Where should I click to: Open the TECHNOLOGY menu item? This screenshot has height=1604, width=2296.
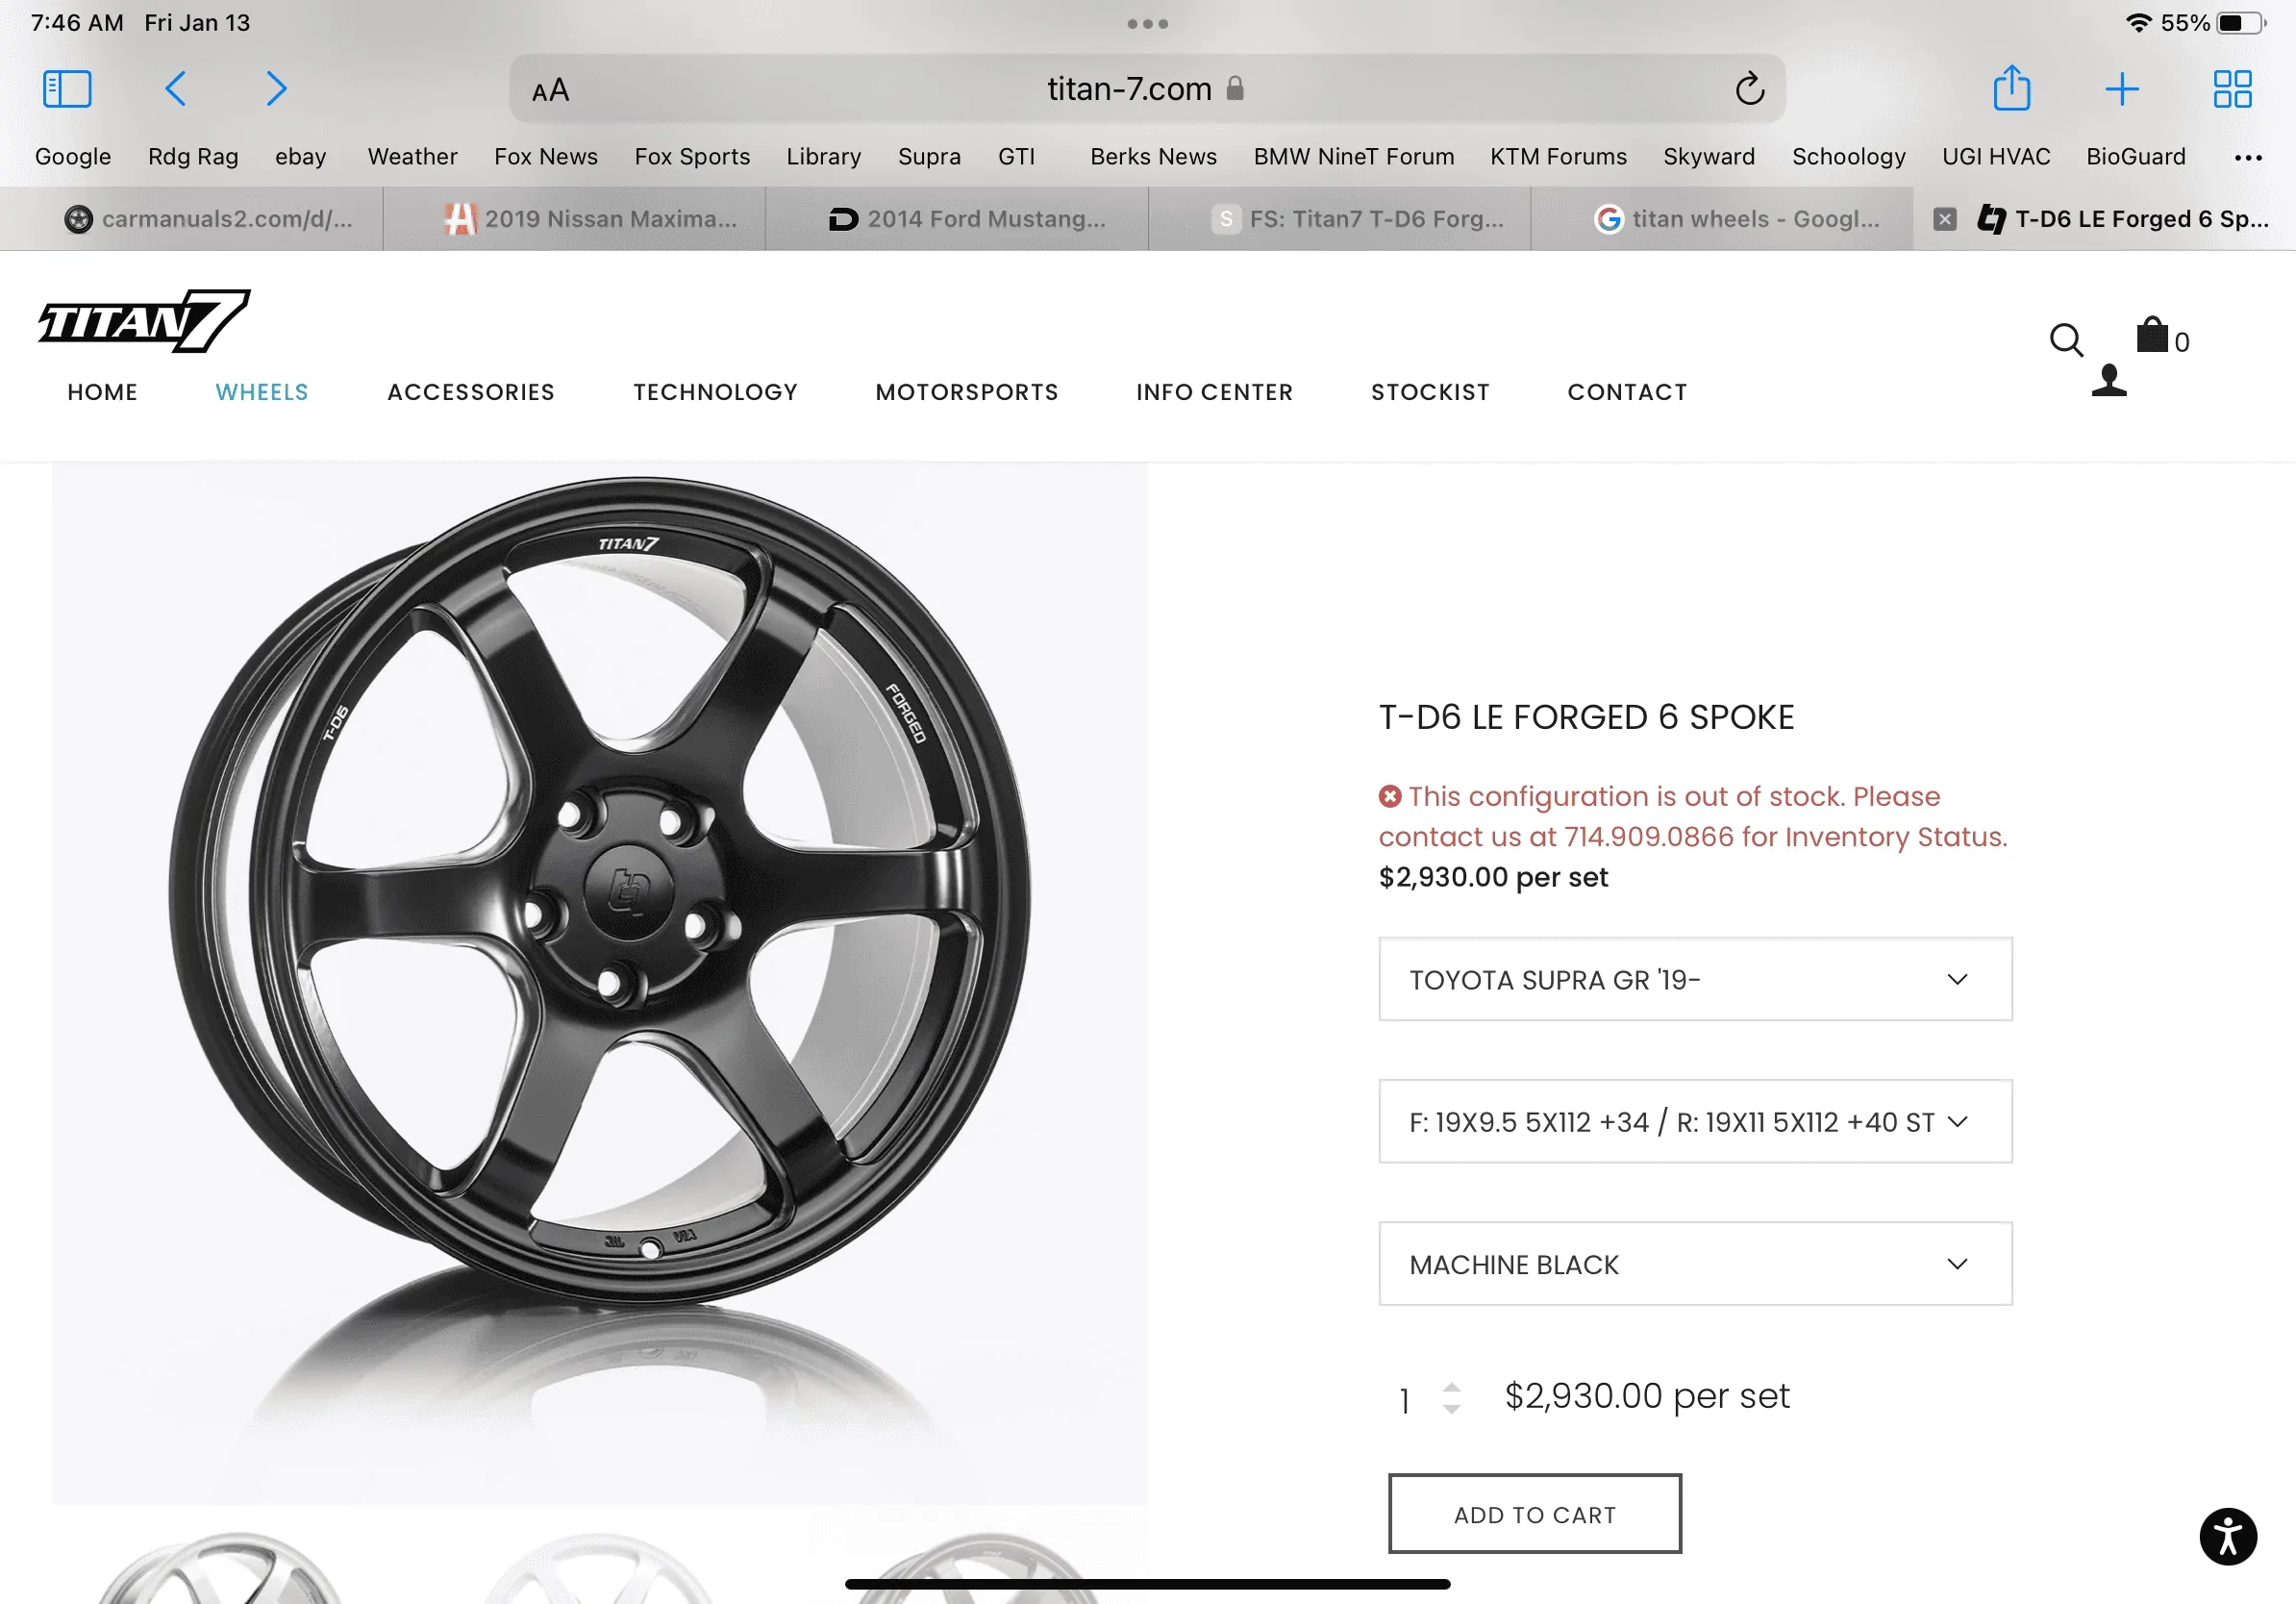click(x=715, y=392)
